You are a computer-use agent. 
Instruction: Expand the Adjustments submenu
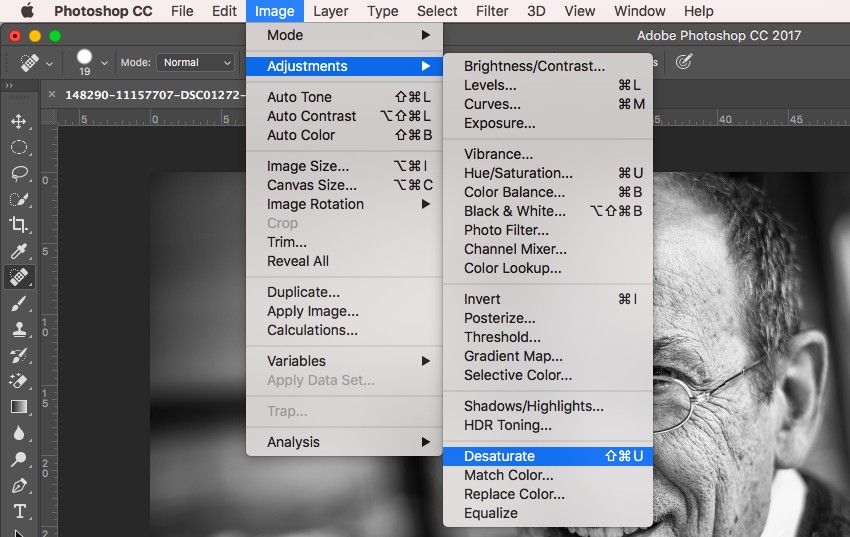344,66
